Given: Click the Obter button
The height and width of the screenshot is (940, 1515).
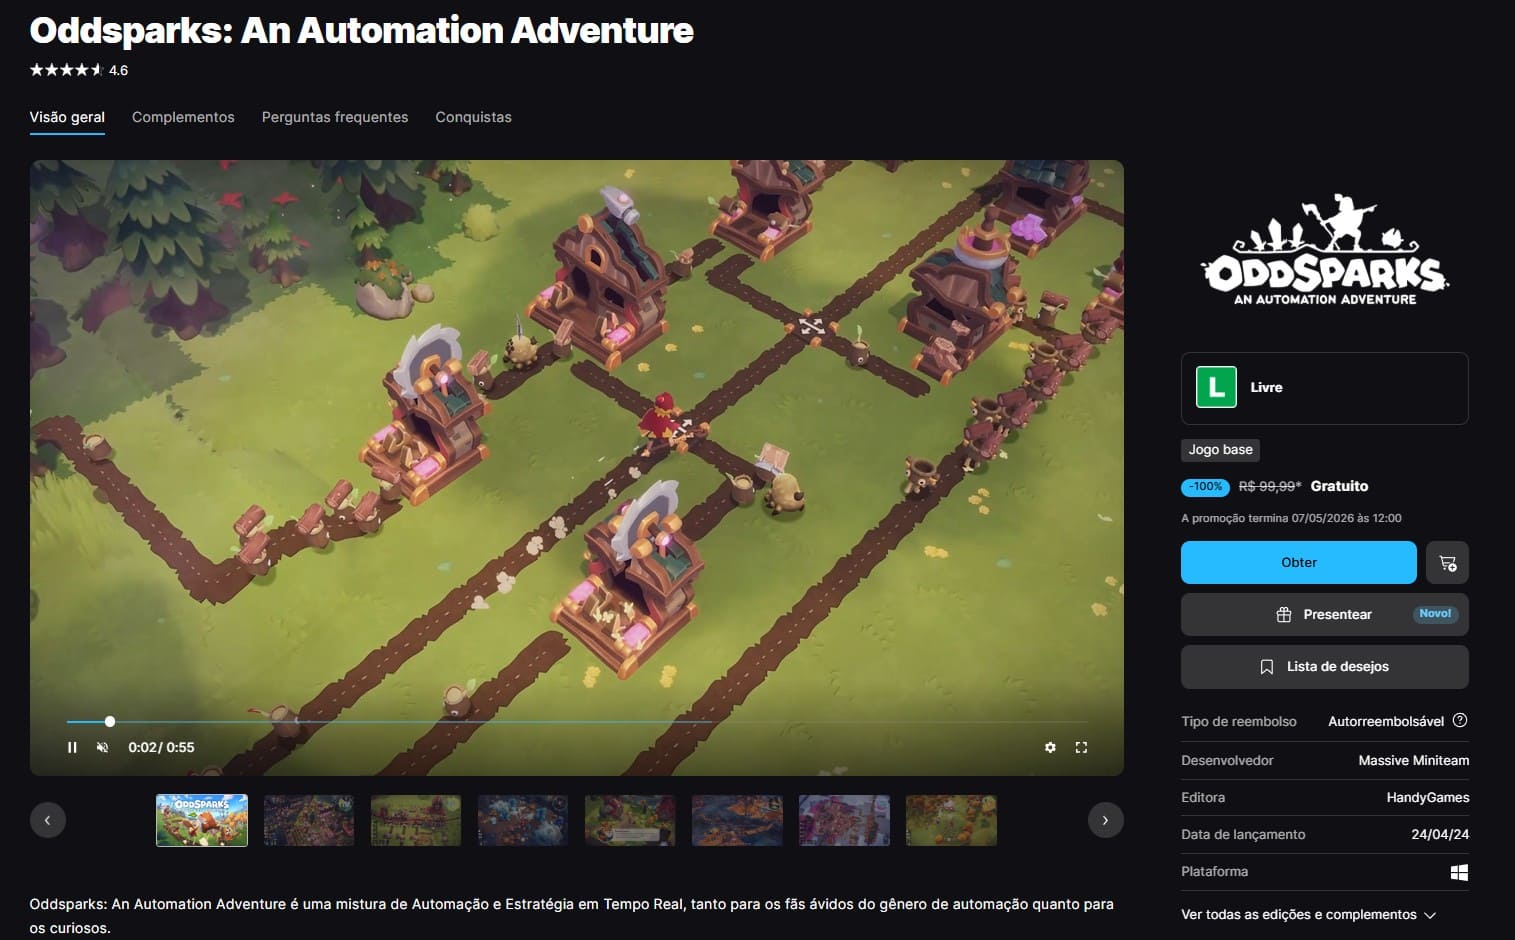Looking at the screenshot, I should (1298, 563).
